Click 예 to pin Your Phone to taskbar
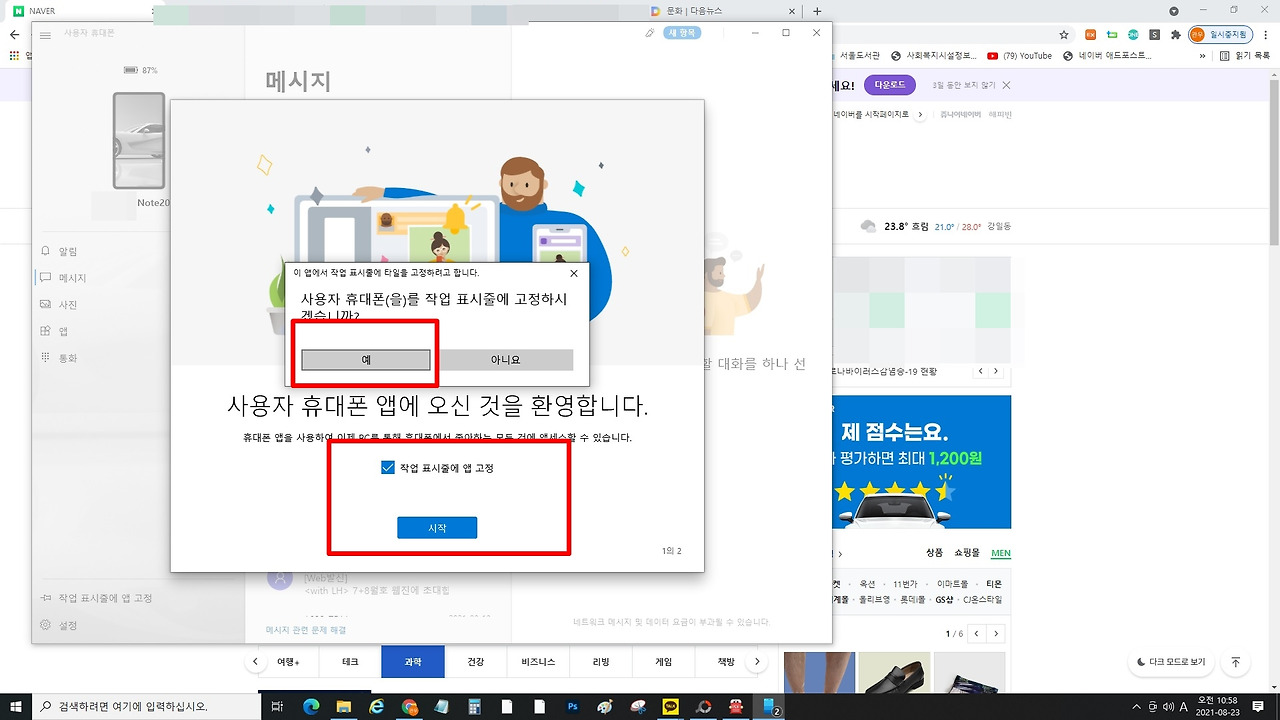The height and width of the screenshot is (720, 1280). [366, 360]
